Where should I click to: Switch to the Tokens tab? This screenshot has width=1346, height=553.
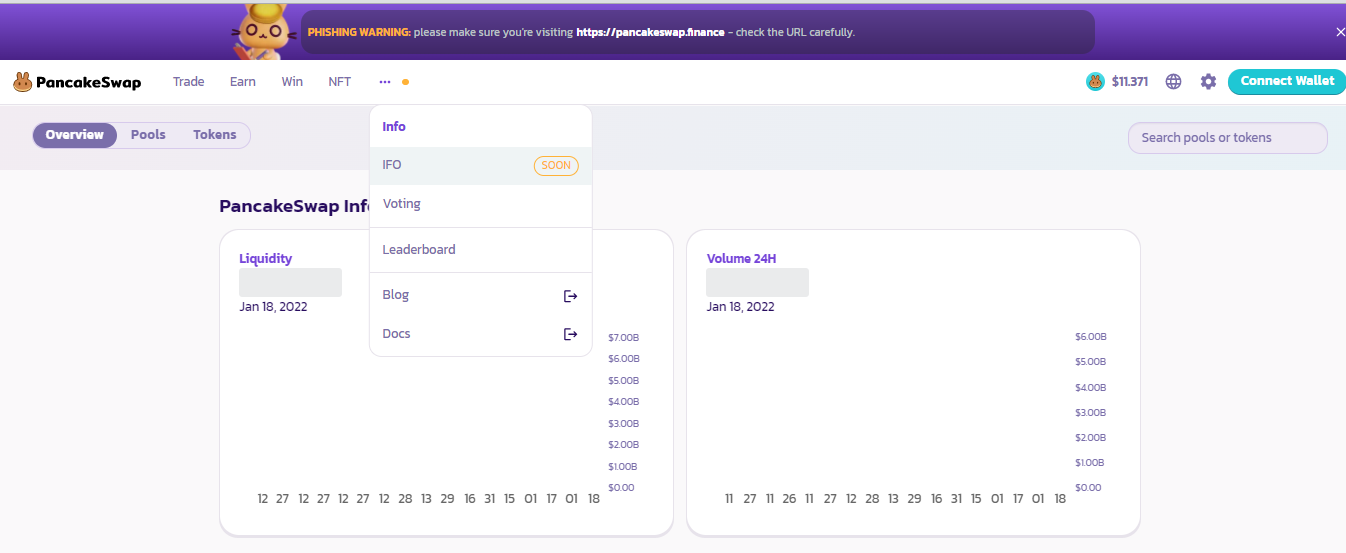pyautogui.click(x=215, y=135)
